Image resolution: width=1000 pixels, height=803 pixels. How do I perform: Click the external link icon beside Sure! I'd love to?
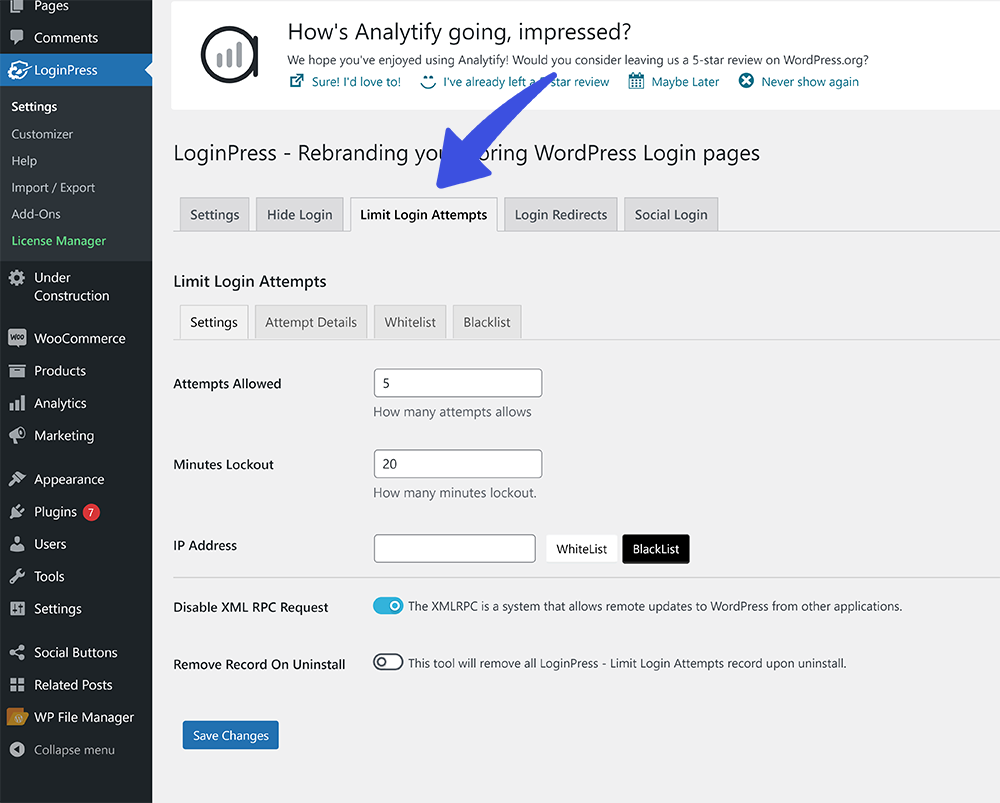[x=297, y=81]
